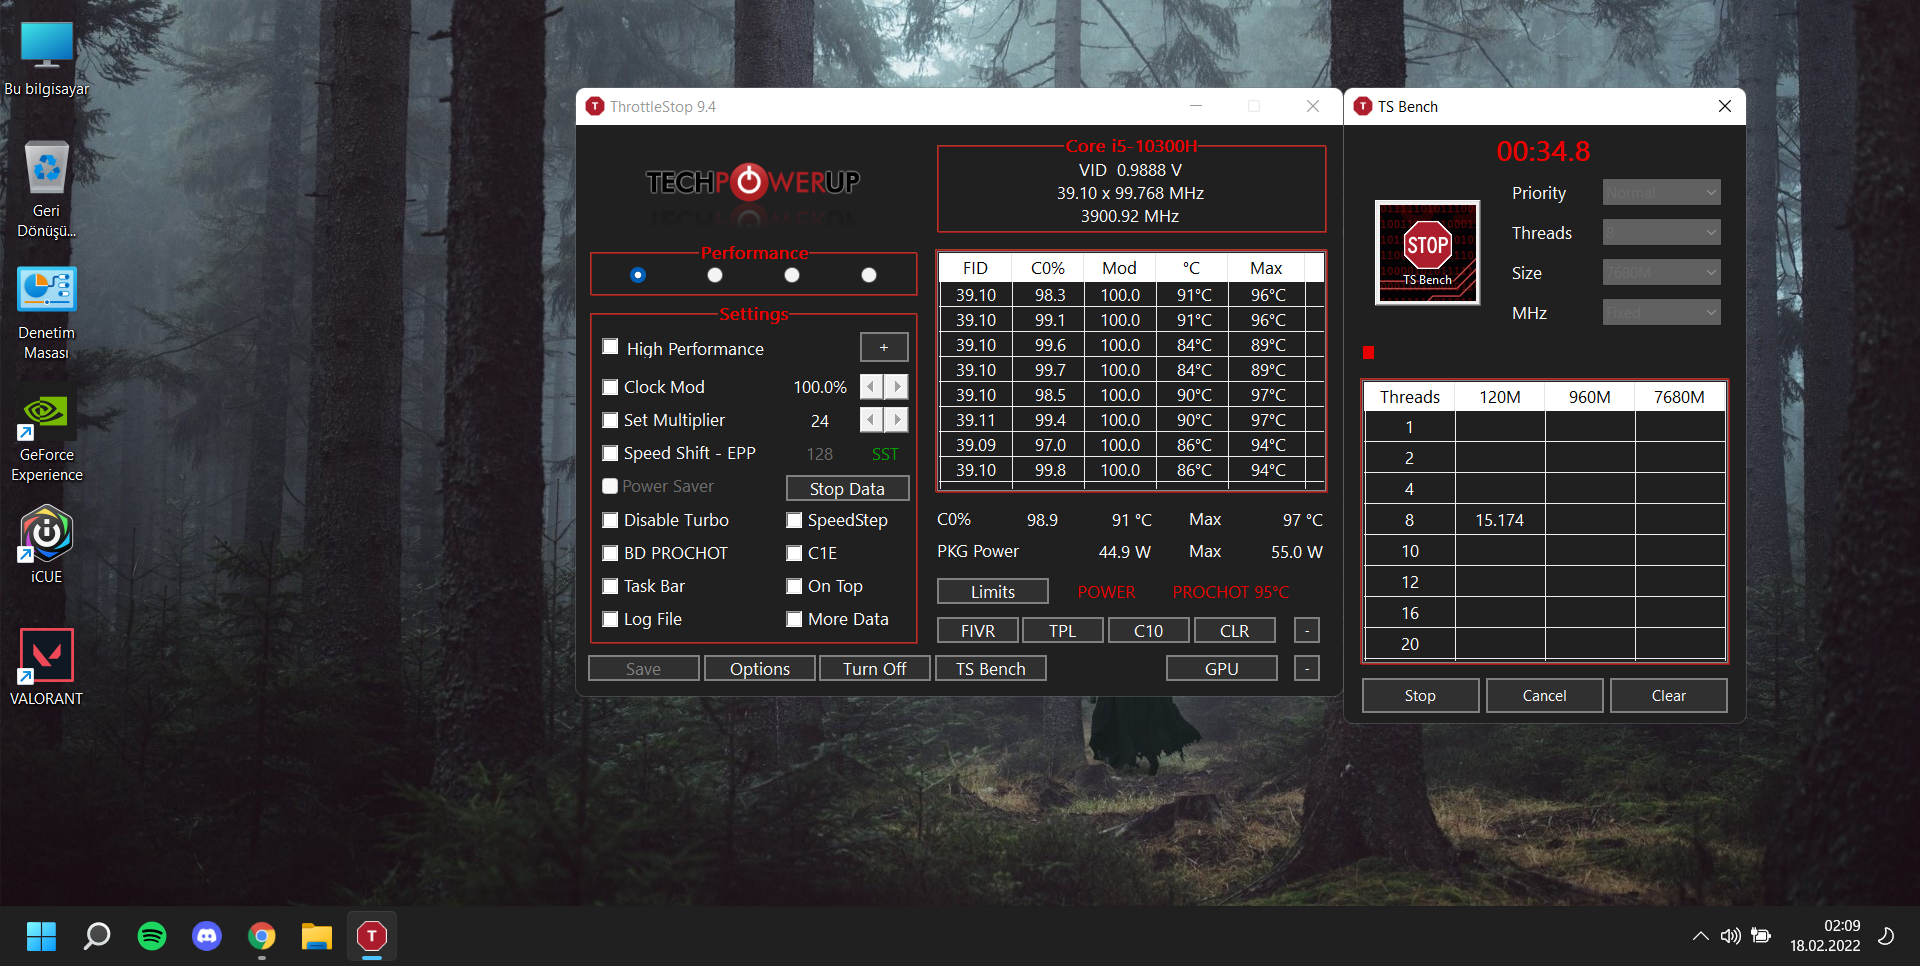Launch GeForce Experience desktop shortcut
The image size is (1920, 966).
46,436
